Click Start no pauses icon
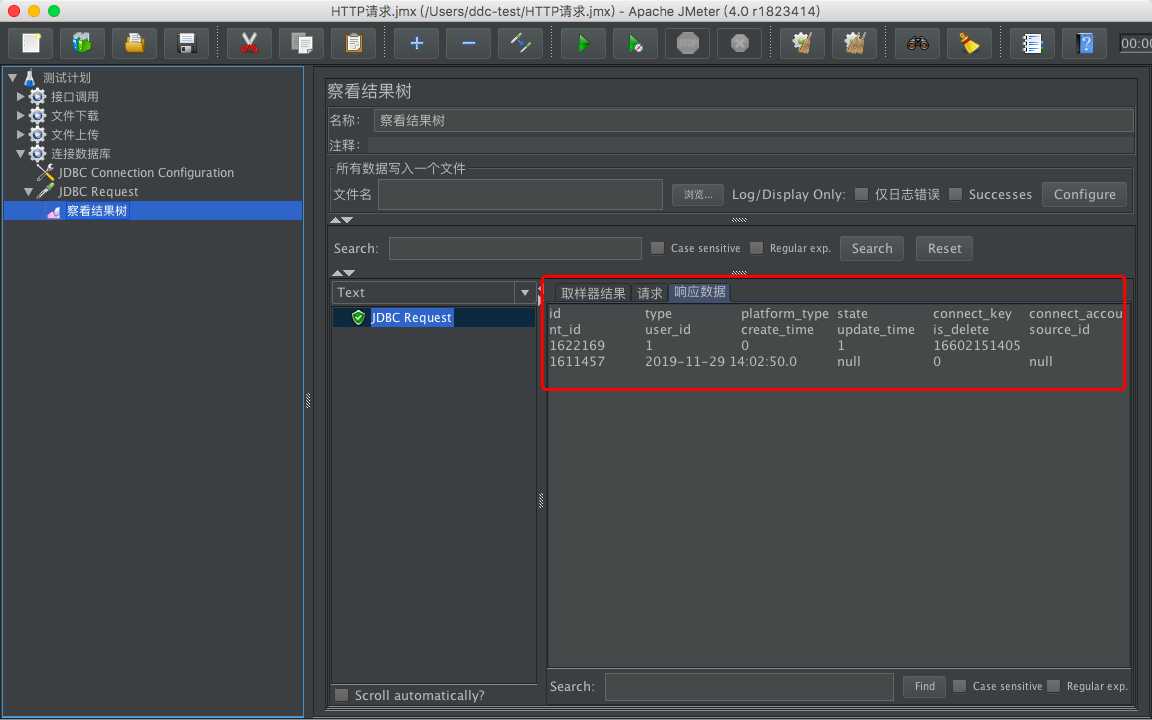The image size is (1152, 720). pos(636,43)
